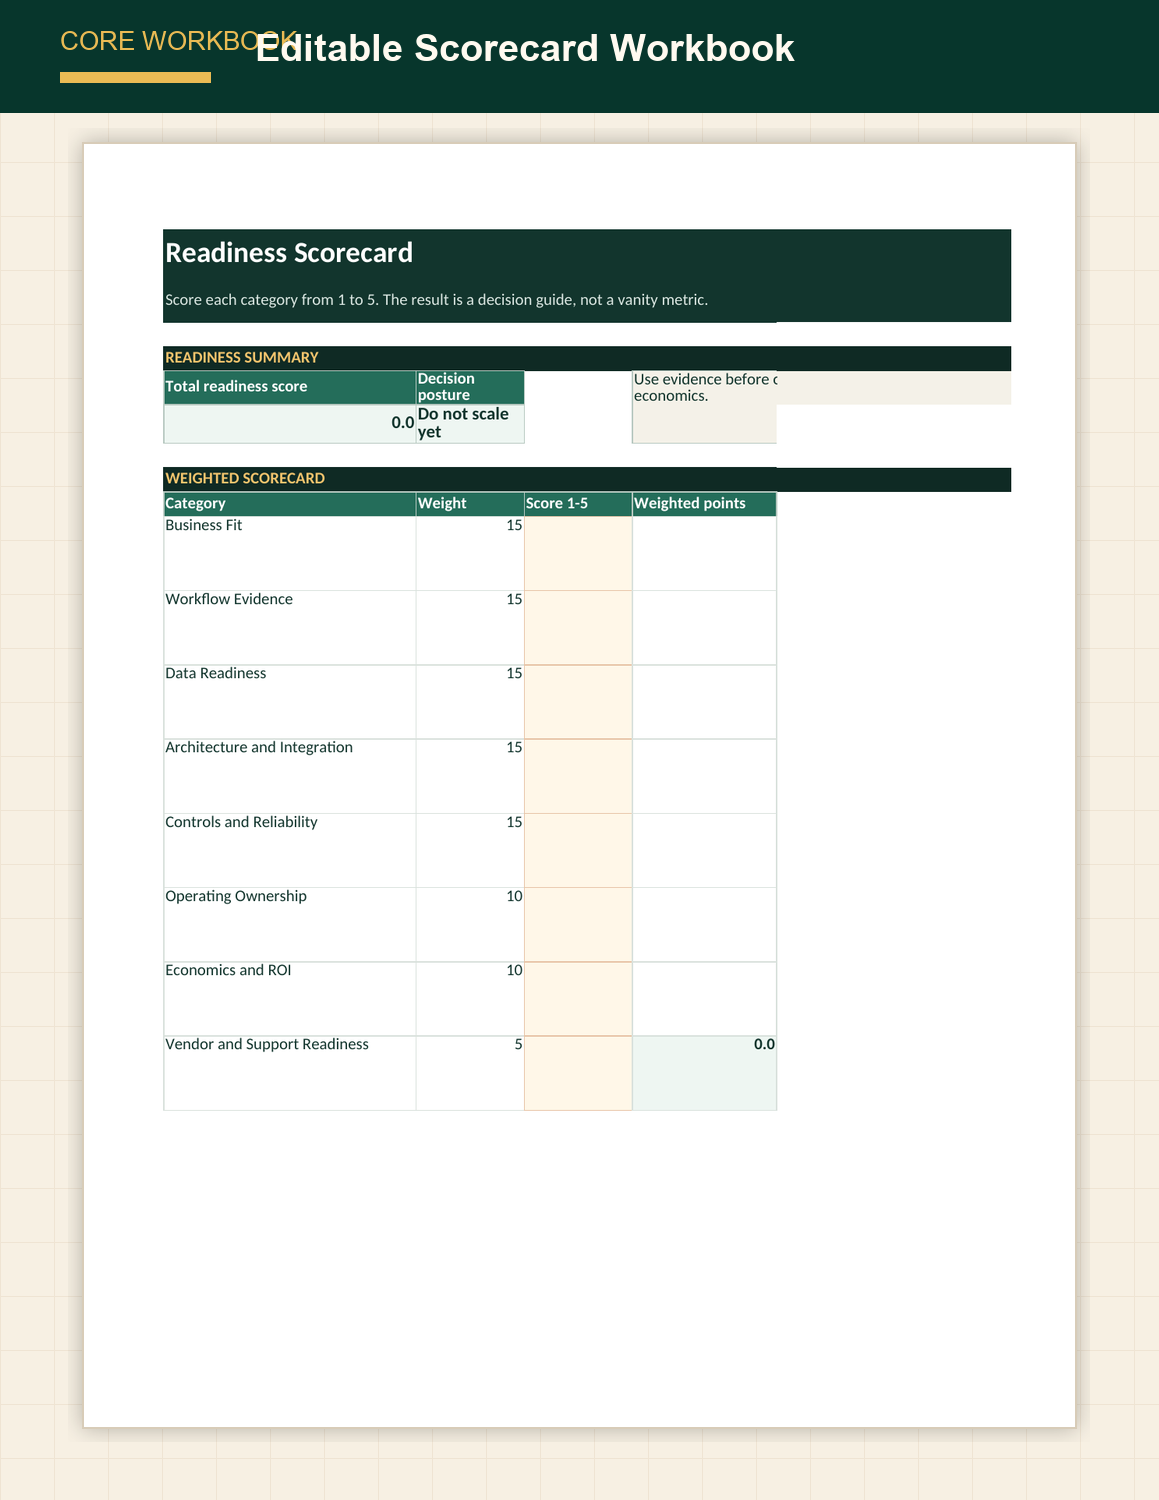1159x1500 pixels.
Task: Click the Economics and ROI score cell
Action: point(578,999)
